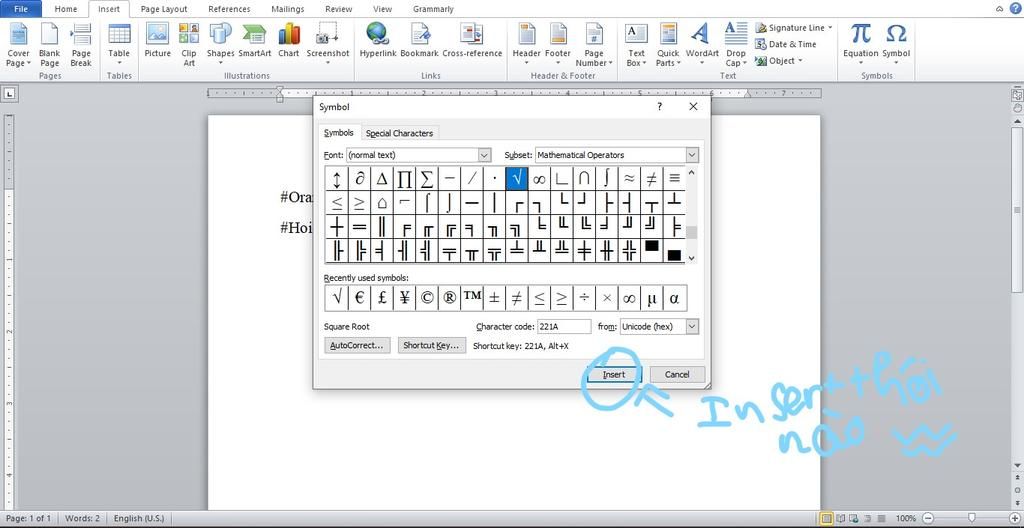1024x528 pixels.
Task: Open the Grammarly tab
Action: [433, 9]
